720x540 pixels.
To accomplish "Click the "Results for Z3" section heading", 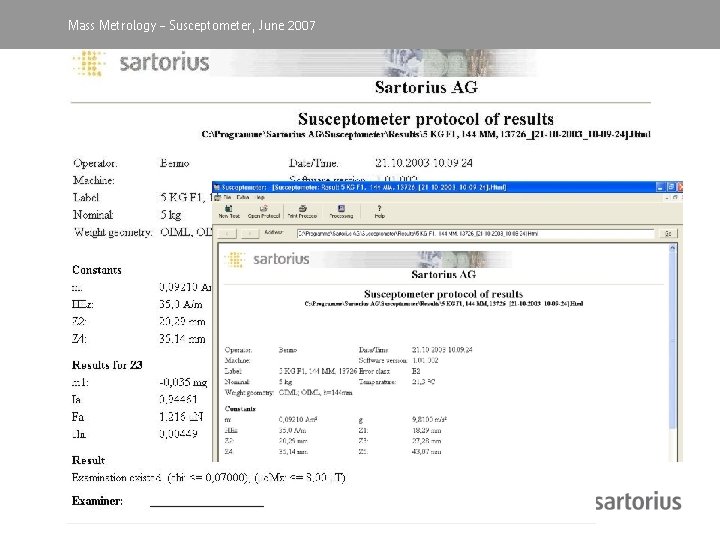I will point(107,365).
